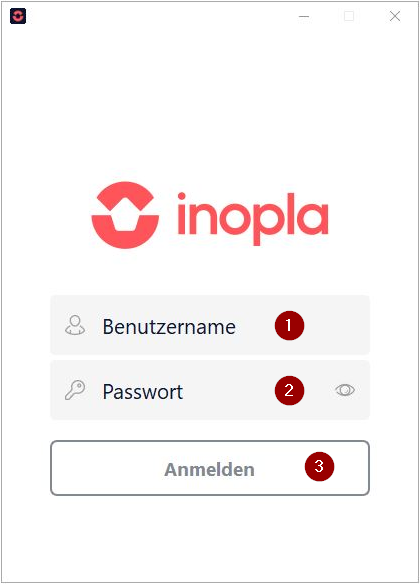420x584 pixels.
Task: Click the red number 2 marker badge
Action: click(289, 390)
